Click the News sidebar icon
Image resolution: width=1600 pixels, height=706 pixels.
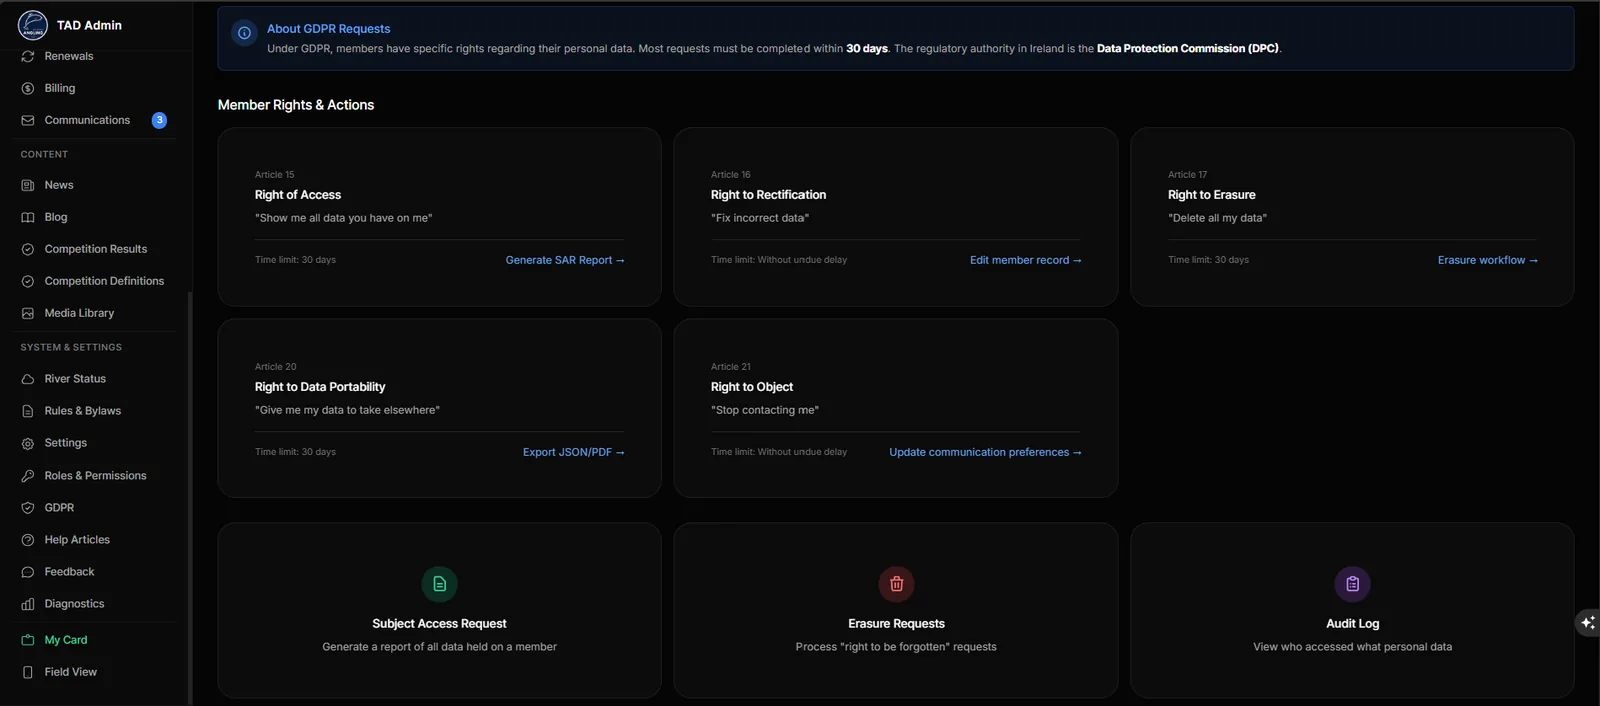[28, 185]
